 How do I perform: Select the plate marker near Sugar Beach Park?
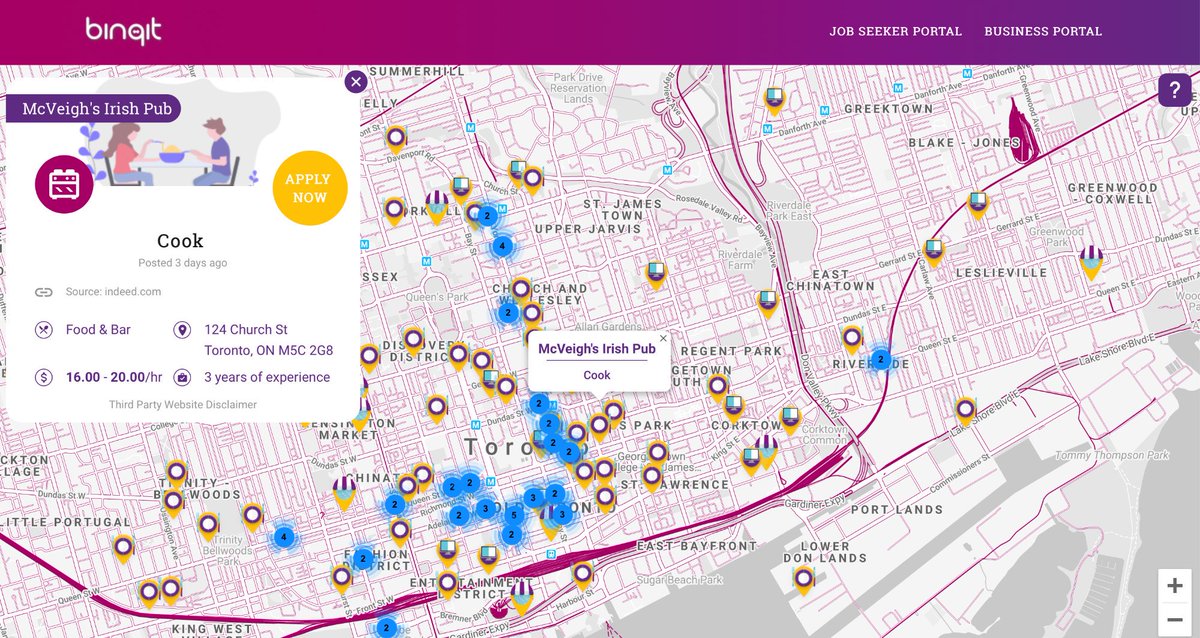582,574
